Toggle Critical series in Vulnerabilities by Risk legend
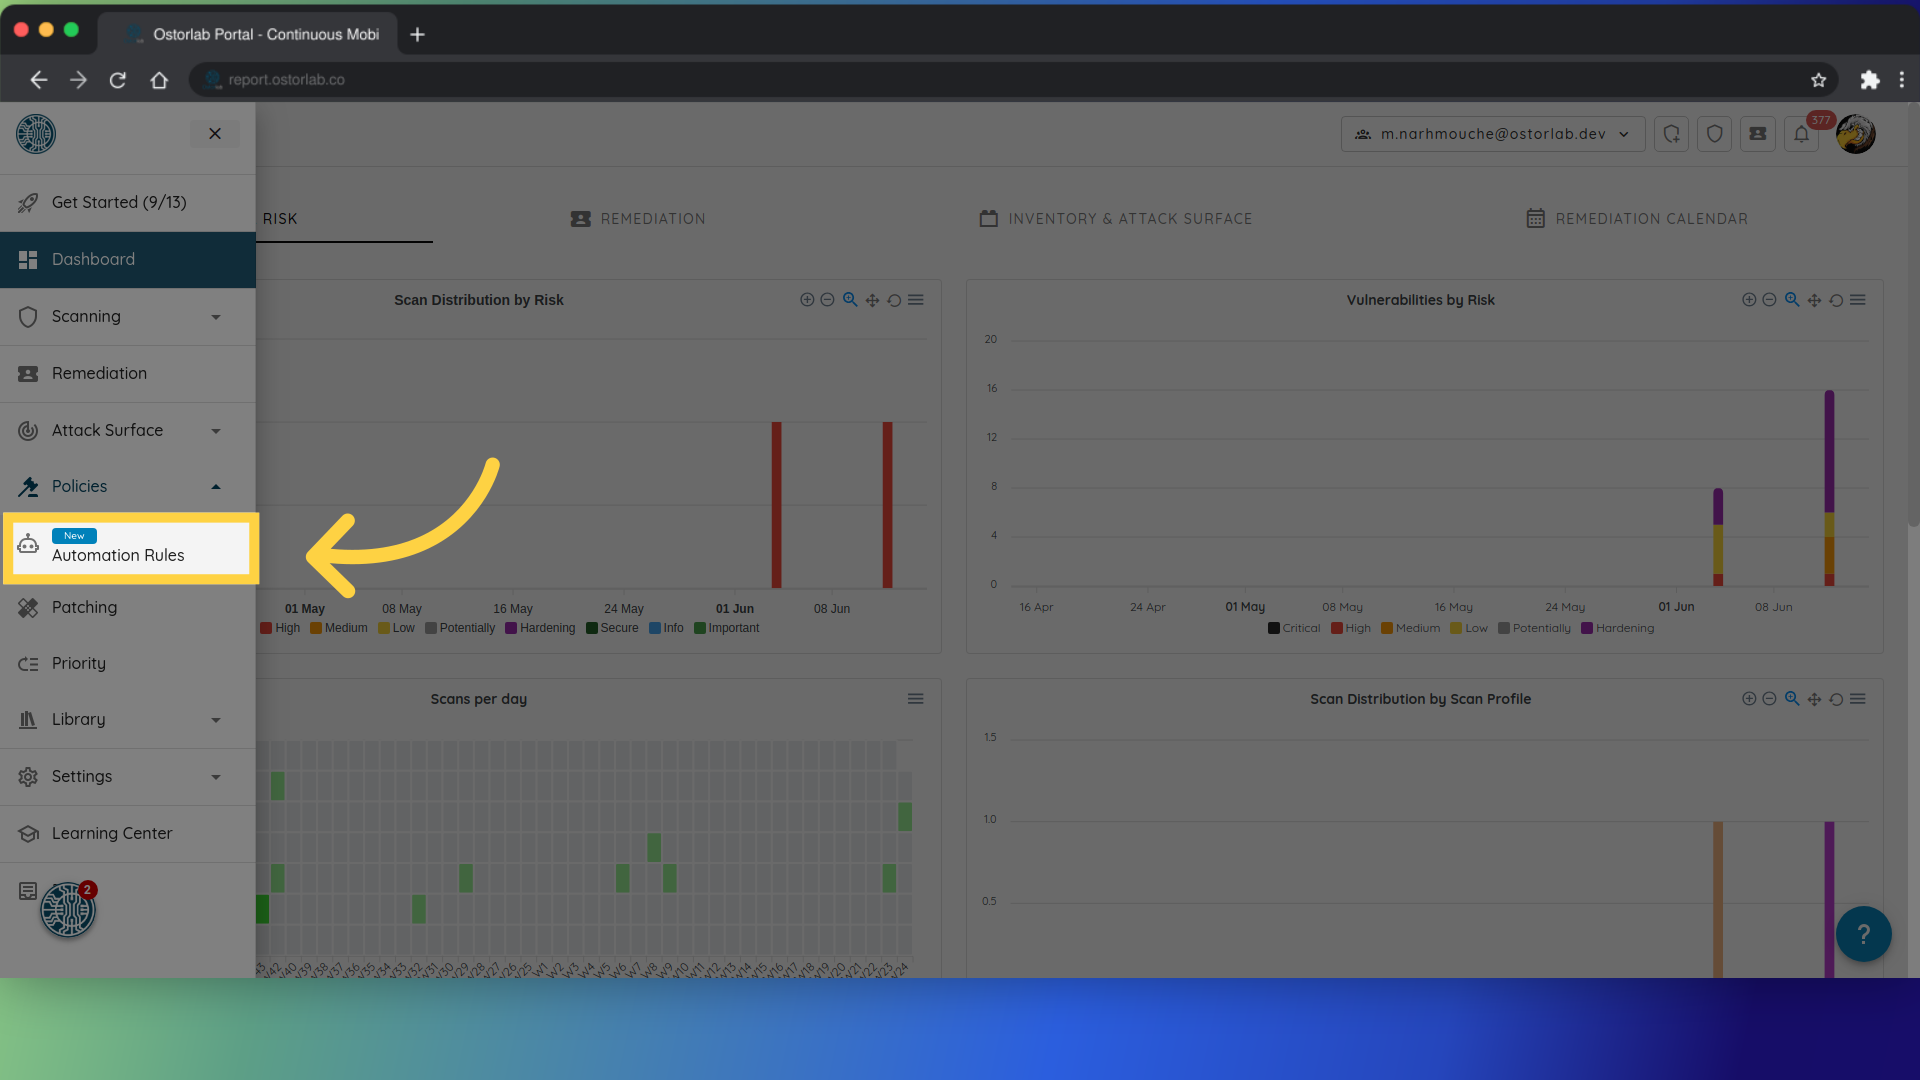 [x=1295, y=628]
